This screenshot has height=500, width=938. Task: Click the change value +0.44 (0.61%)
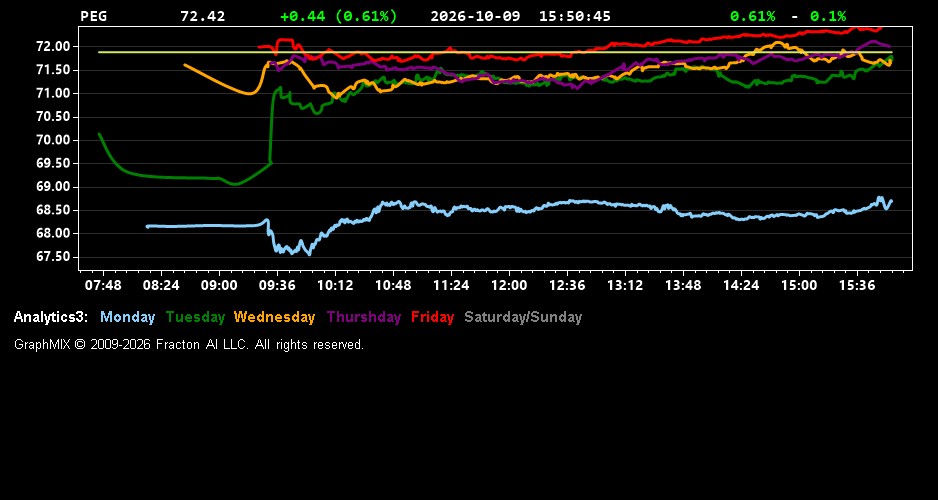[339, 16]
